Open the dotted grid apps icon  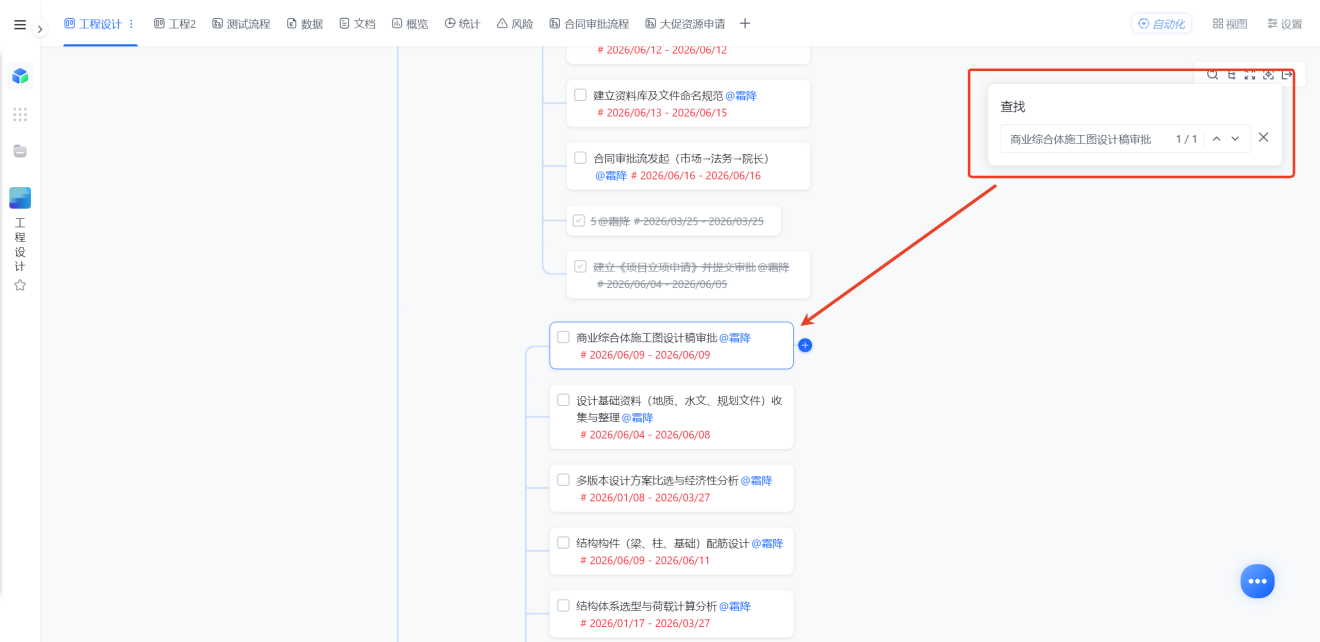tap(20, 114)
